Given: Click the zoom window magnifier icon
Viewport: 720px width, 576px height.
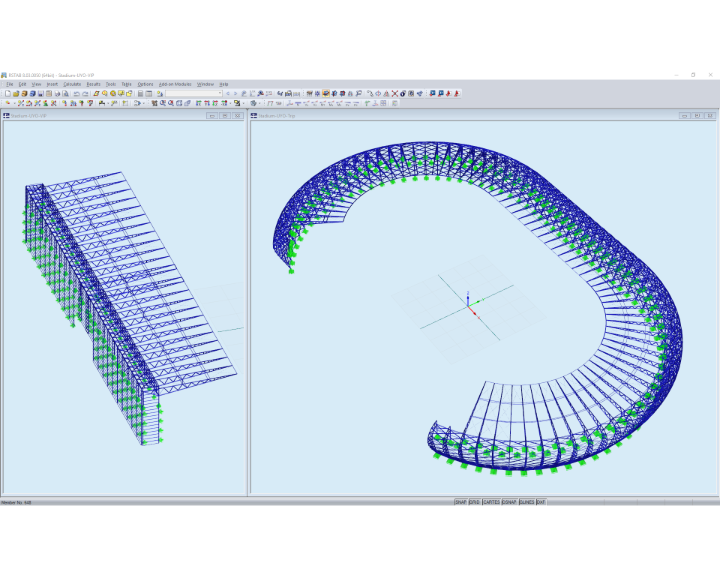Looking at the screenshot, I should tap(163, 103).
